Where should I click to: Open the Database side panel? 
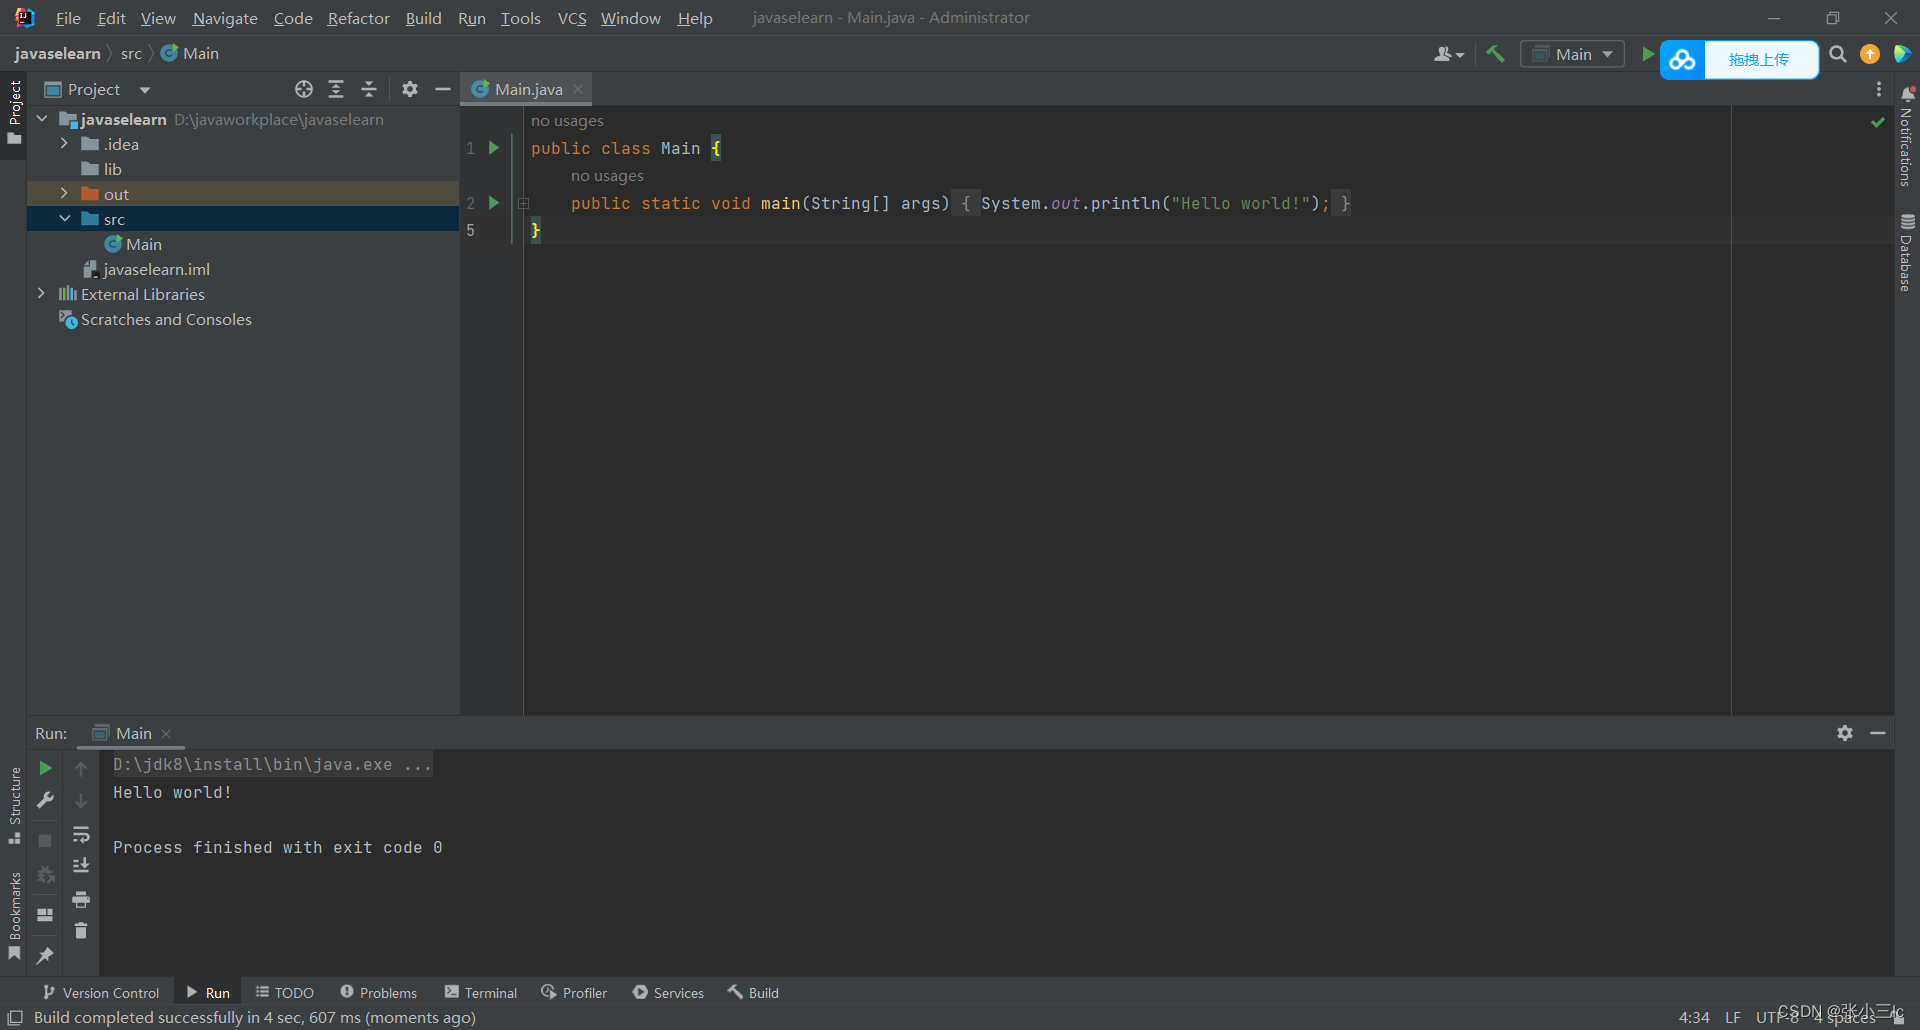coord(1907,253)
